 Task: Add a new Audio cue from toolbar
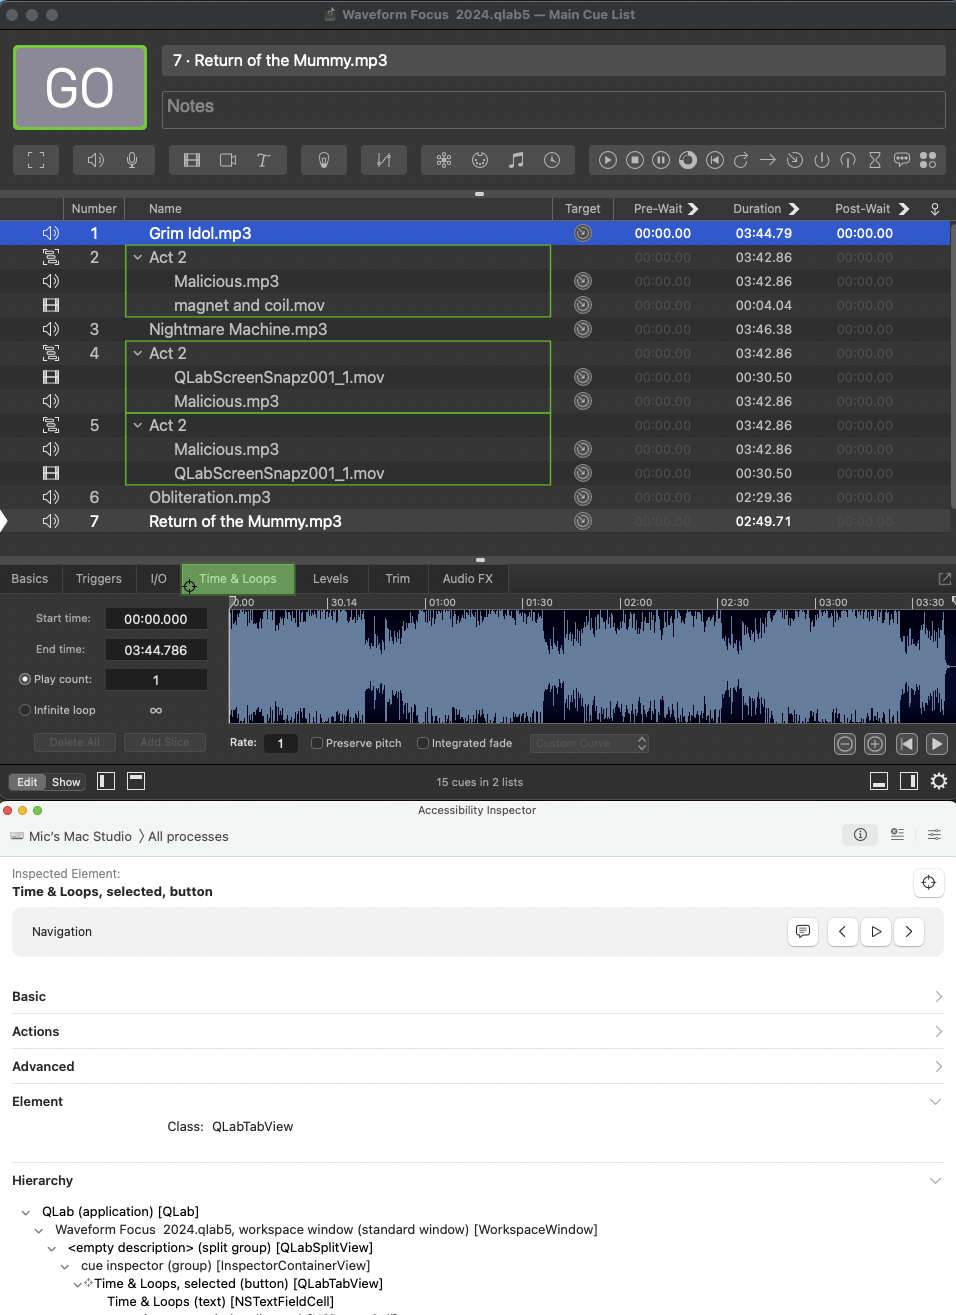pos(96,160)
